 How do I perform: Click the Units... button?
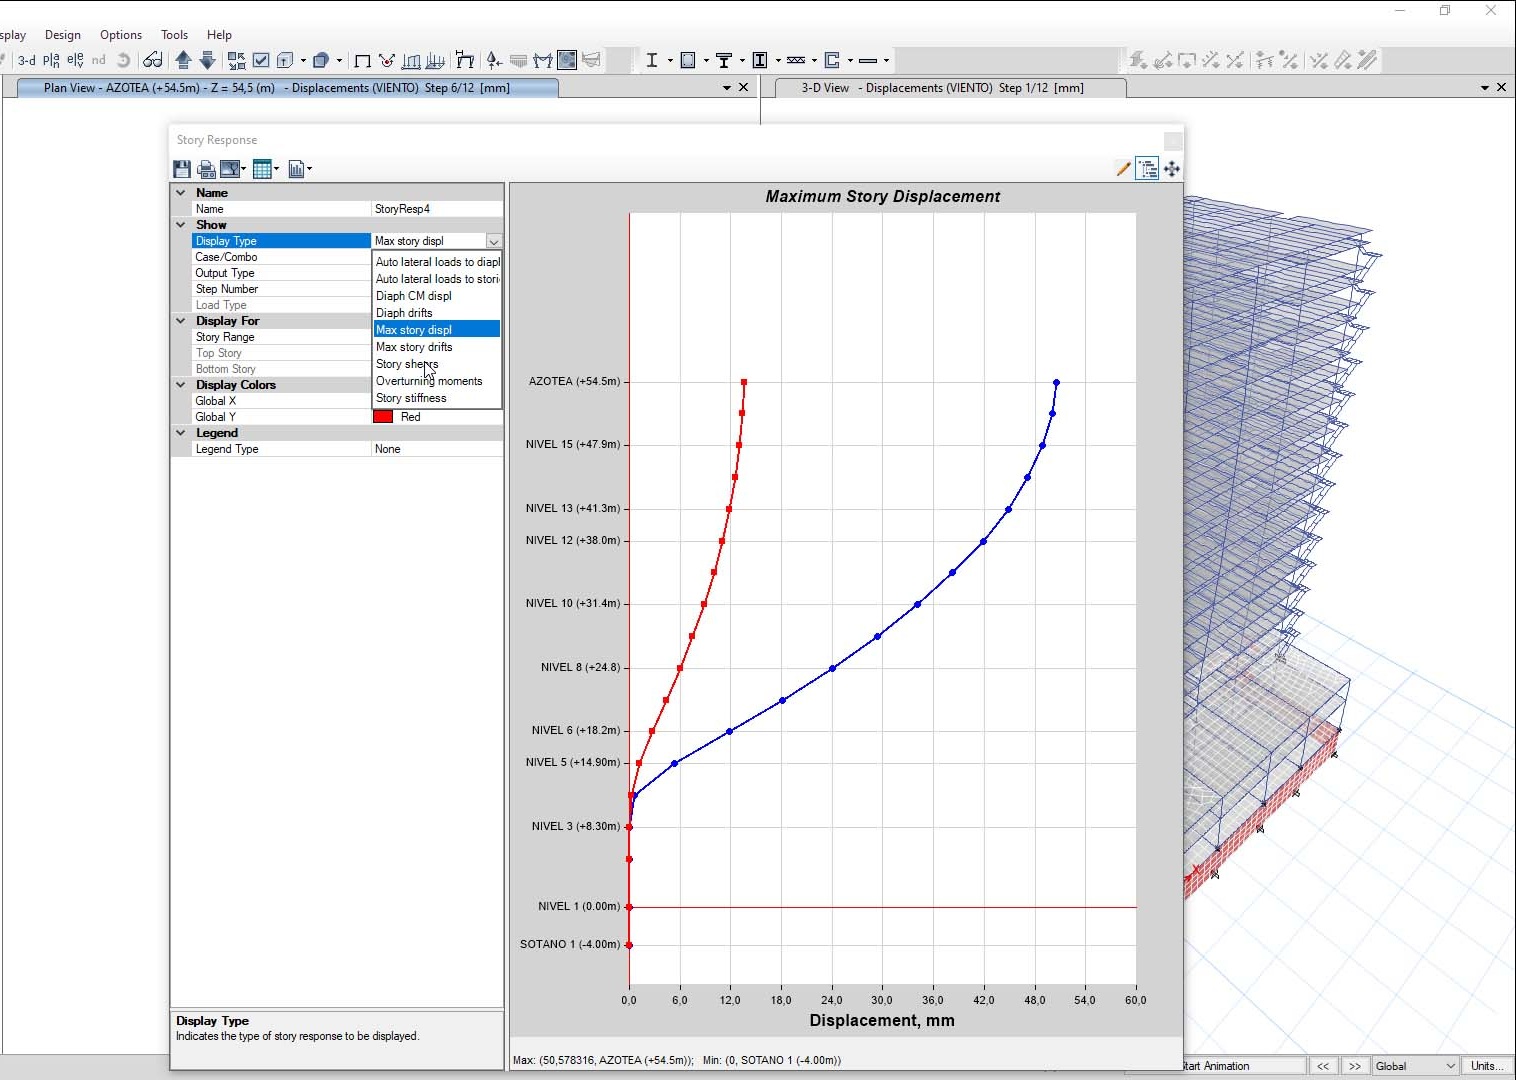click(x=1486, y=1066)
